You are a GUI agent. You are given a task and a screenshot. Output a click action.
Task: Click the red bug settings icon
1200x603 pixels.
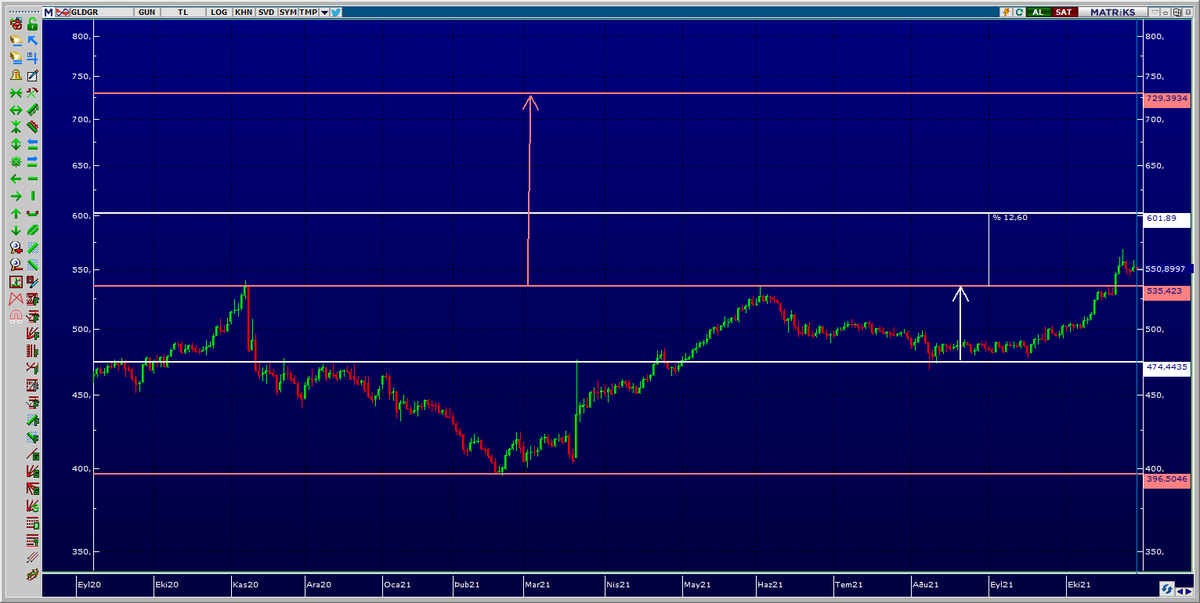point(16,22)
